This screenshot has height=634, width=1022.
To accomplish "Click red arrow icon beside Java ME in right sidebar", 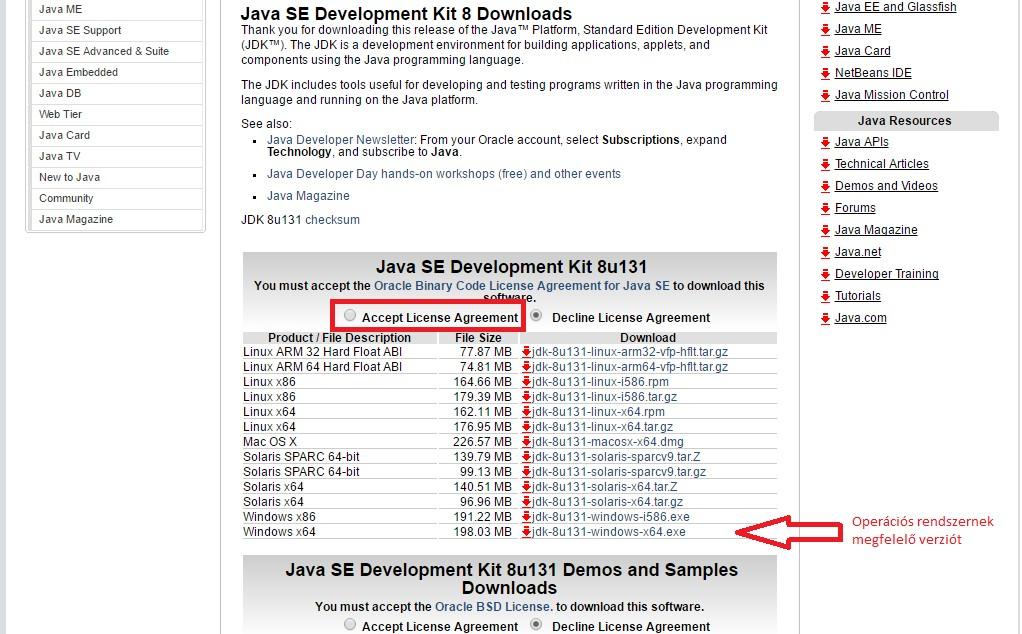I will (825, 30).
